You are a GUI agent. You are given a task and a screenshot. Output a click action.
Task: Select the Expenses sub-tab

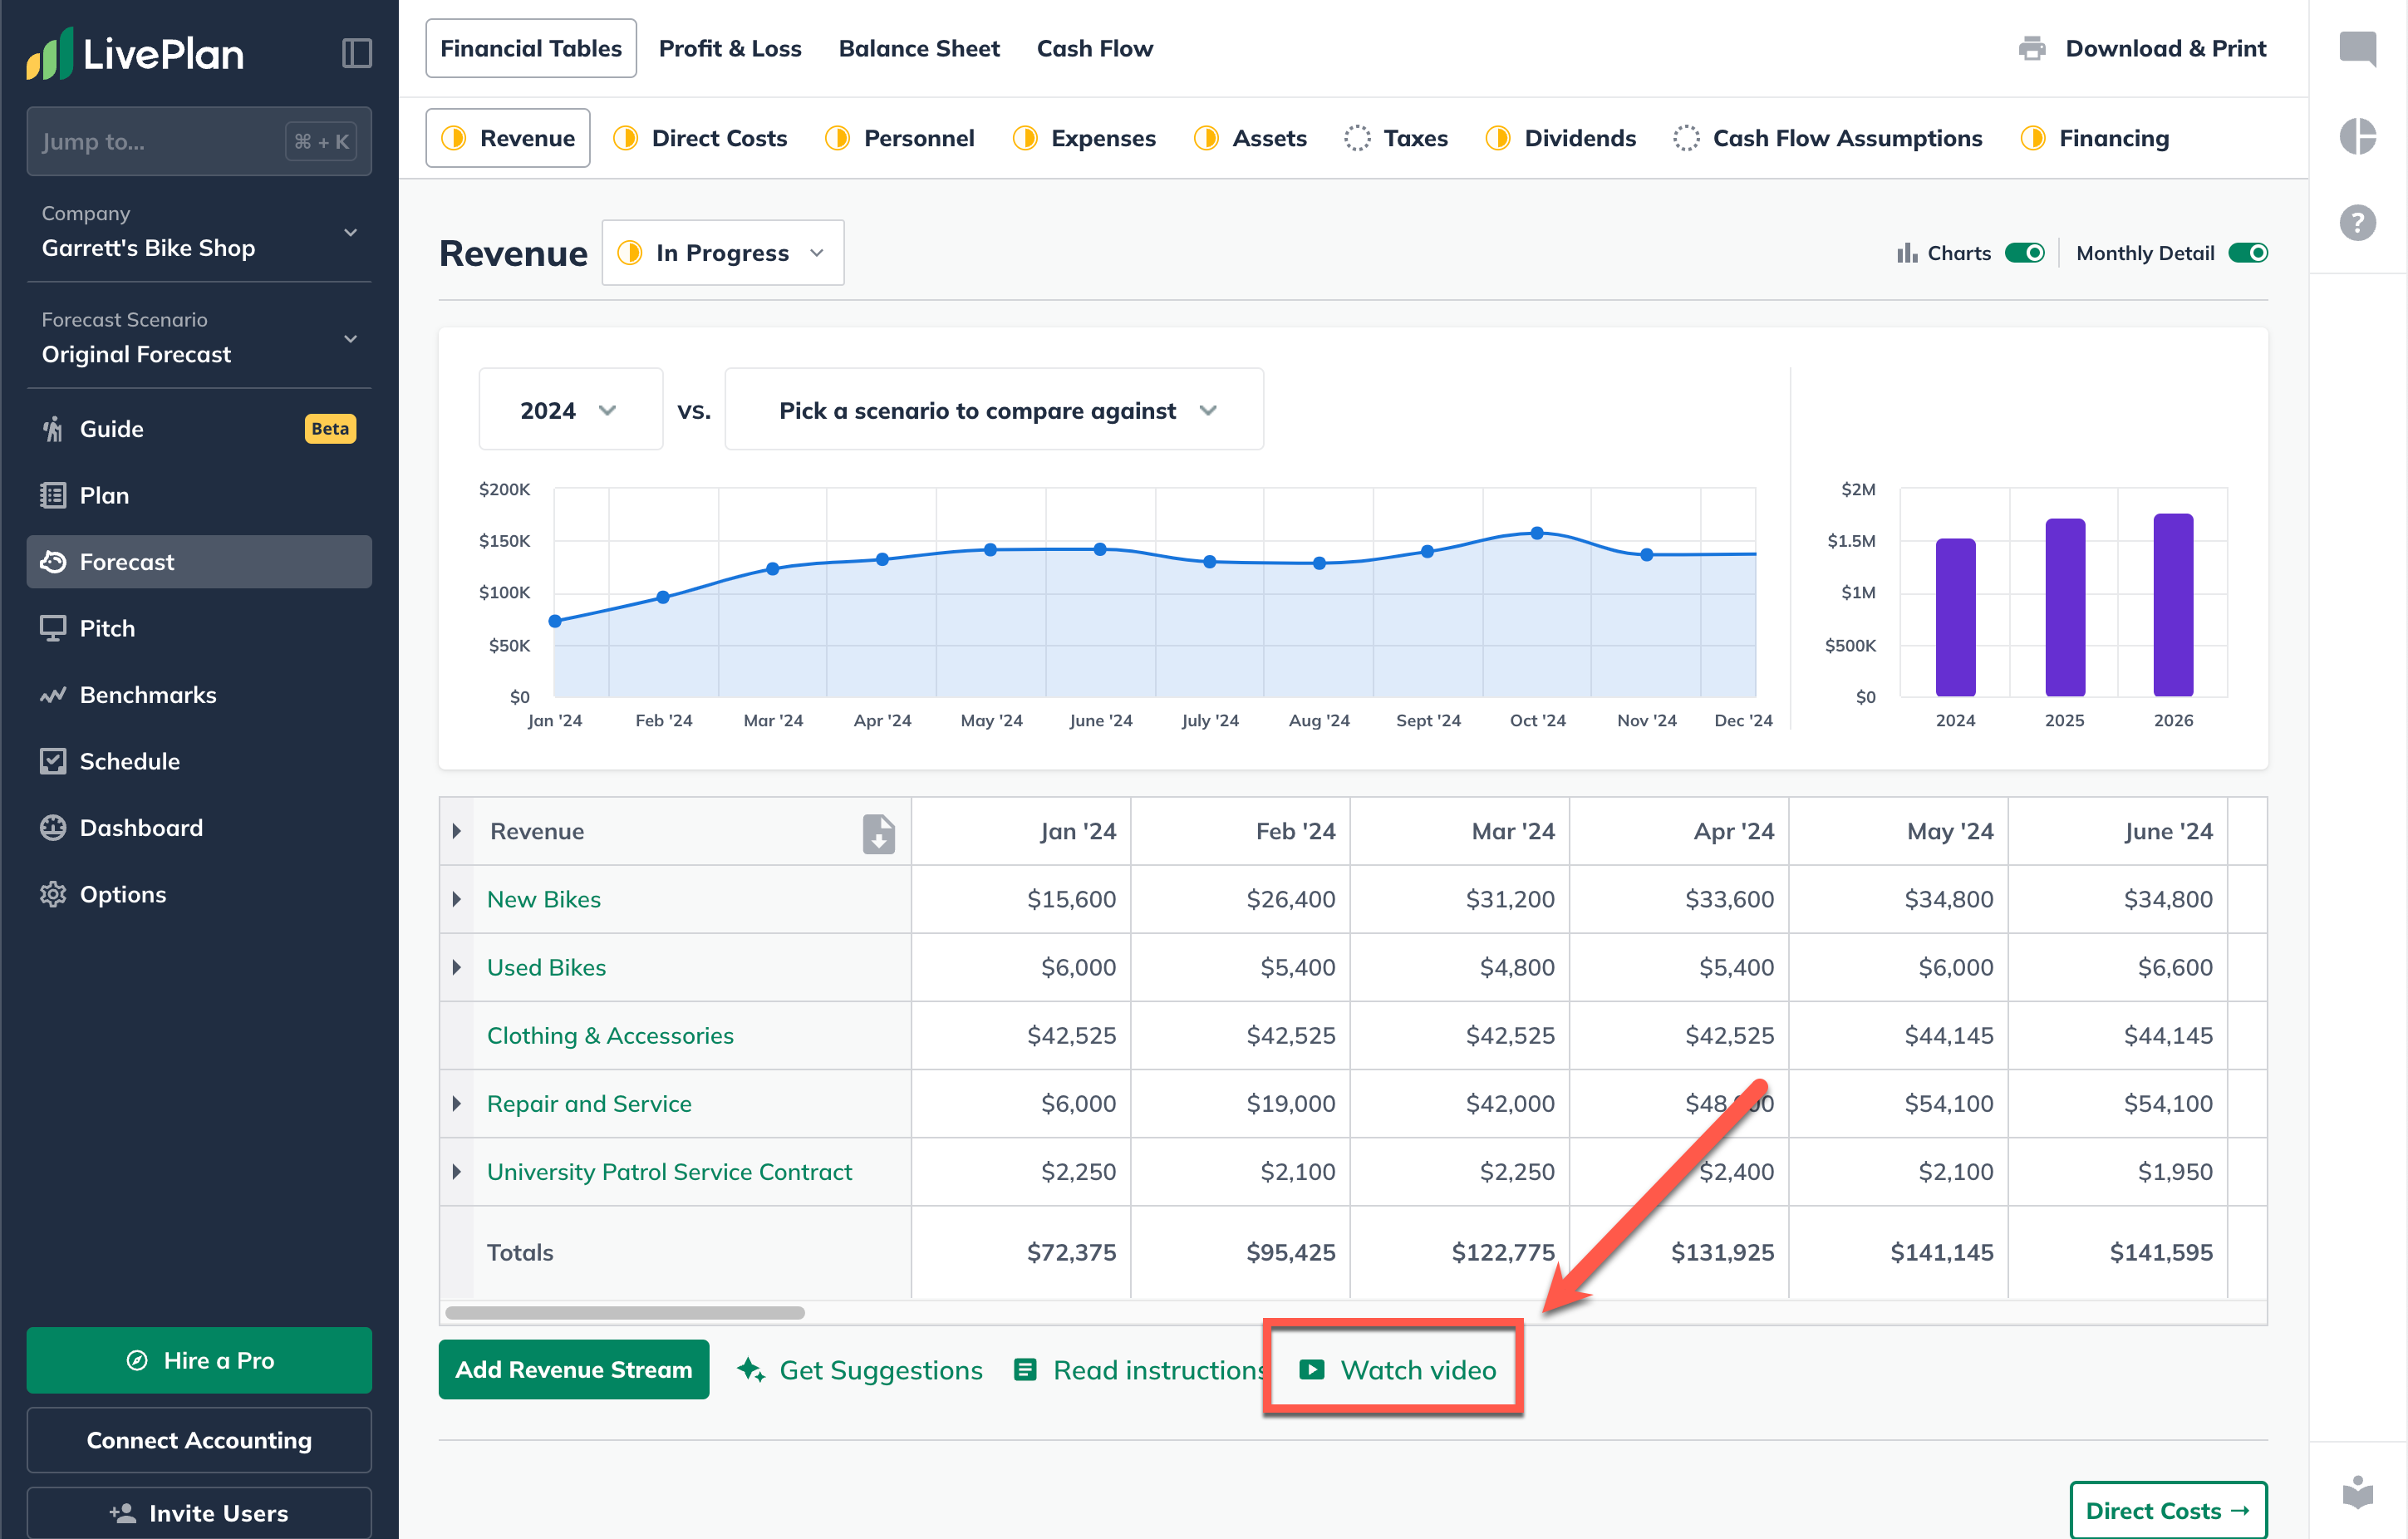1083,138
